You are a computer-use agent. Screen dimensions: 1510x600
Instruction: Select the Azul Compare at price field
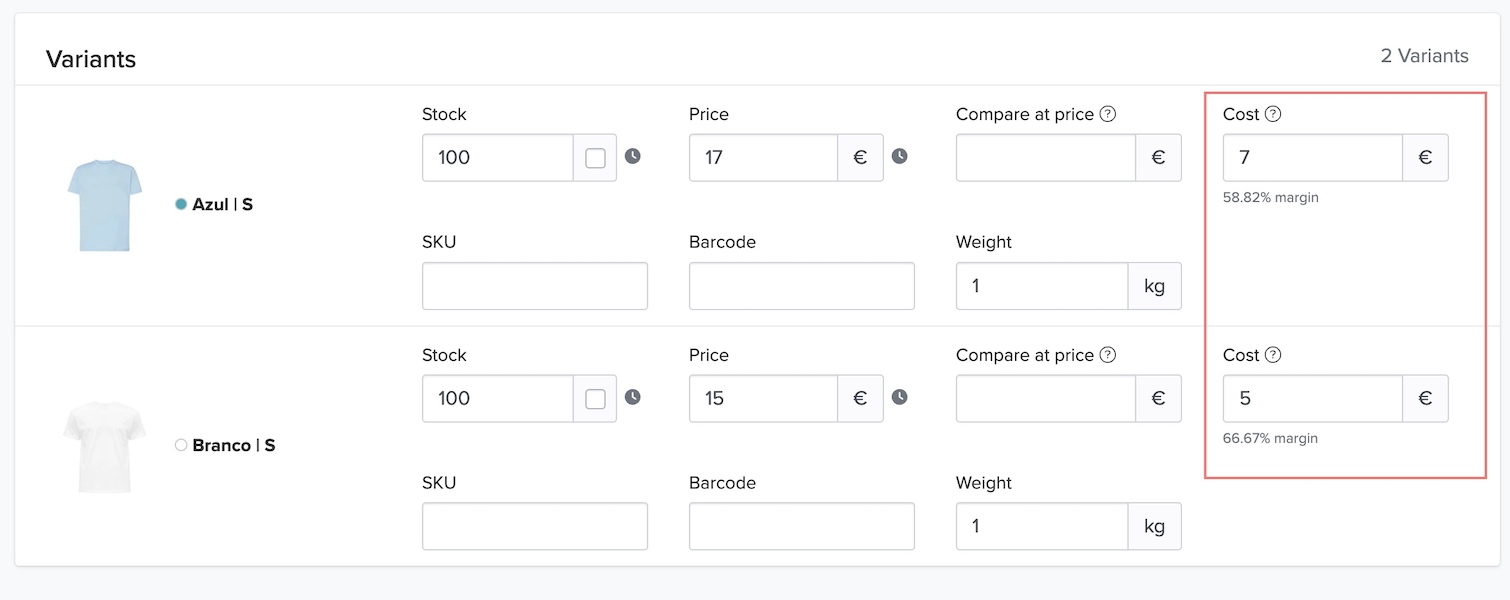click(x=1045, y=158)
